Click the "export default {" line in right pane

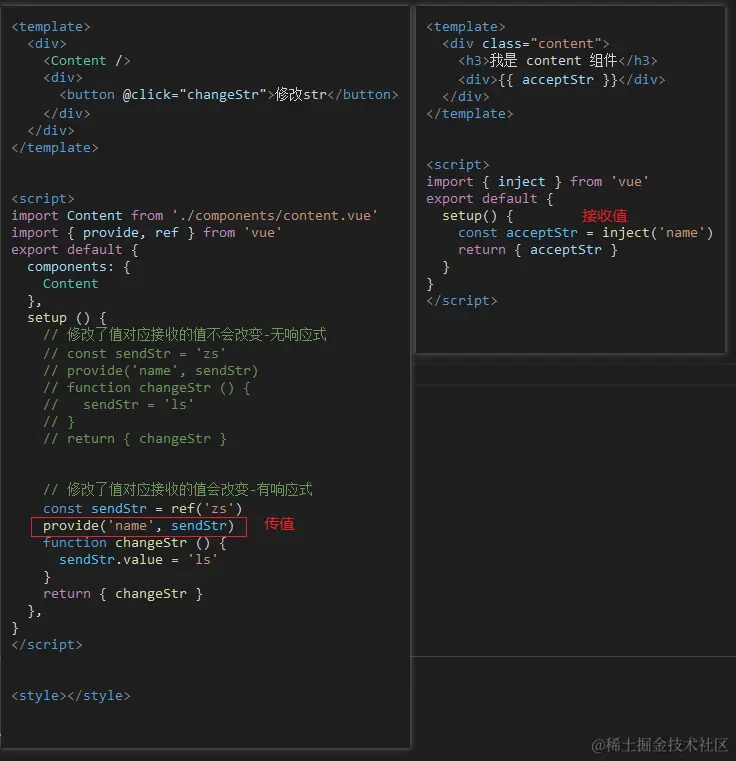point(490,199)
